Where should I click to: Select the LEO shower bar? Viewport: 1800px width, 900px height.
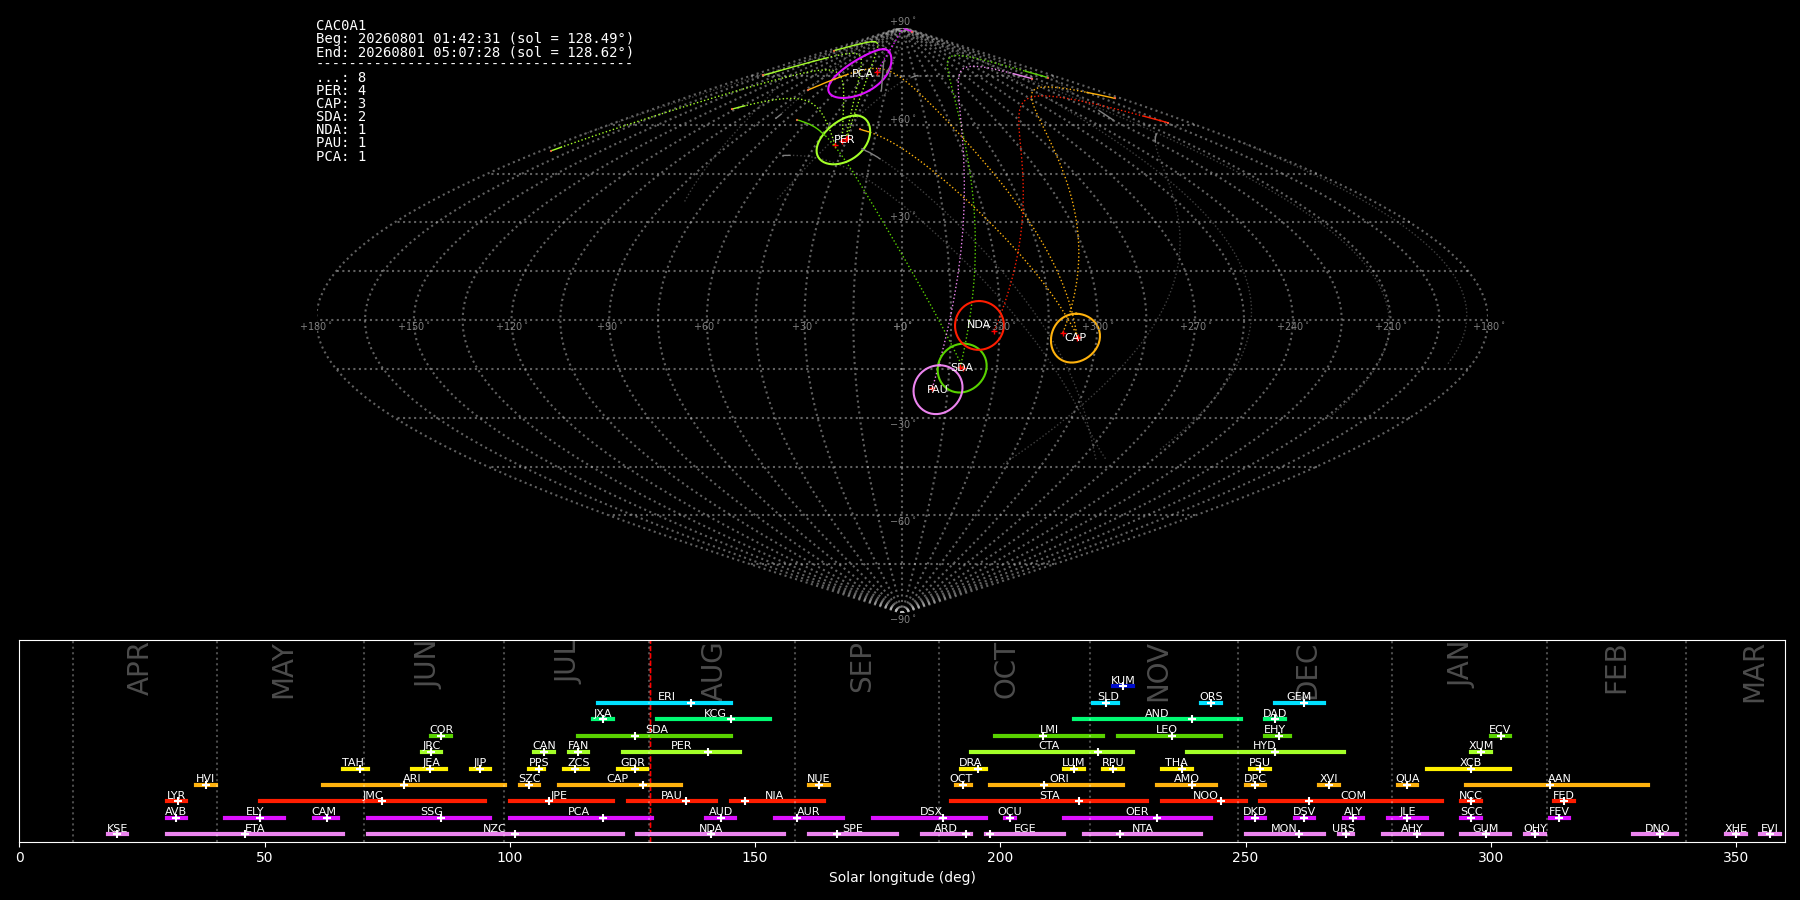click(x=1169, y=736)
